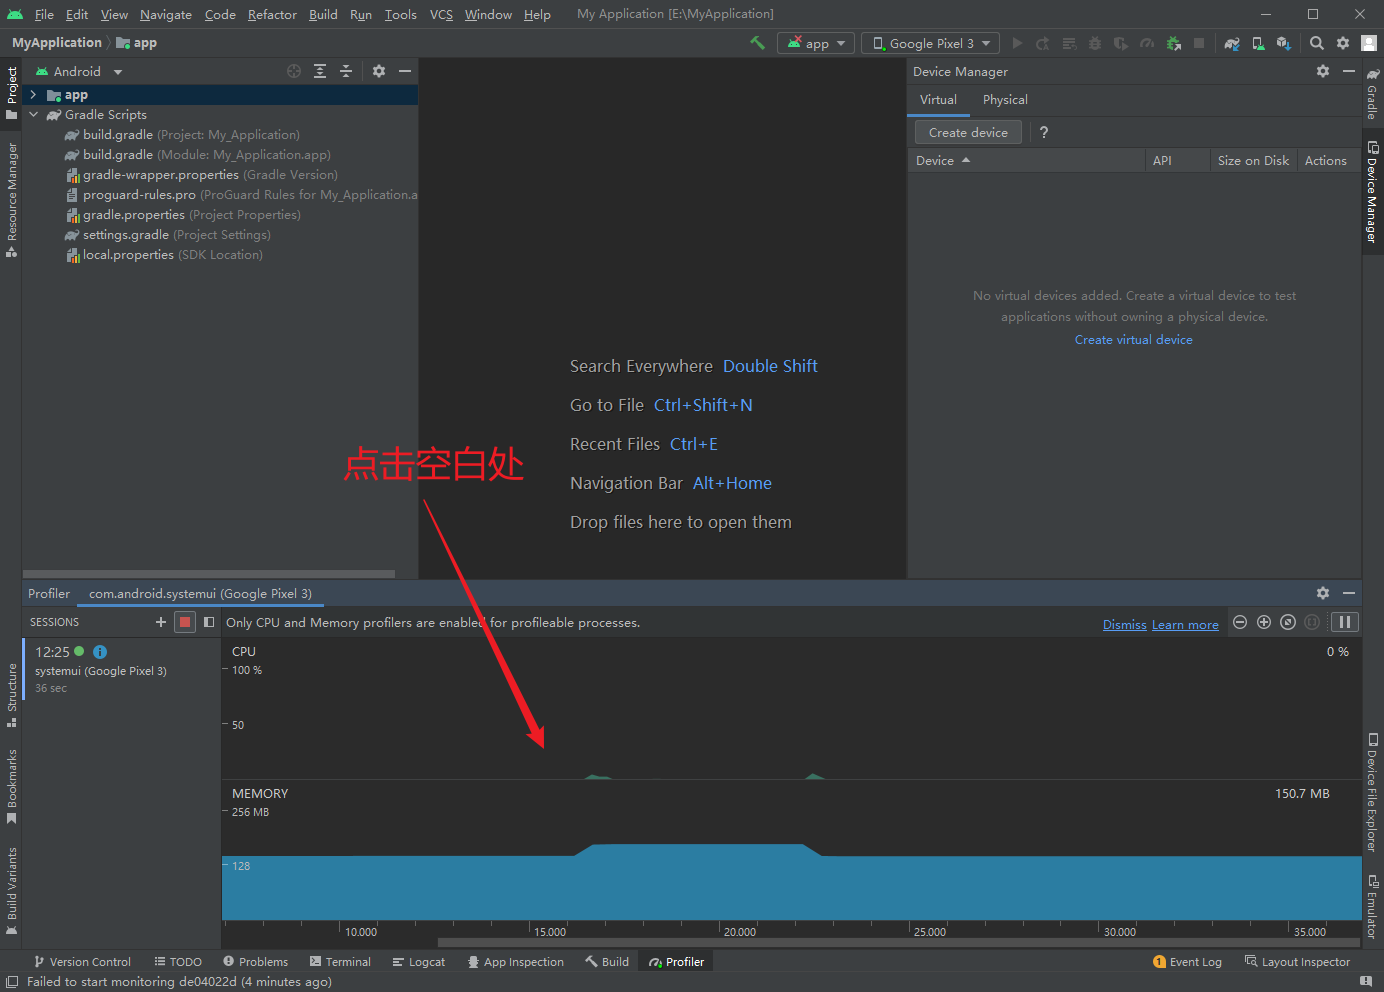Click the user account avatar icon
This screenshot has height=992, width=1384.
(x=1369, y=43)
